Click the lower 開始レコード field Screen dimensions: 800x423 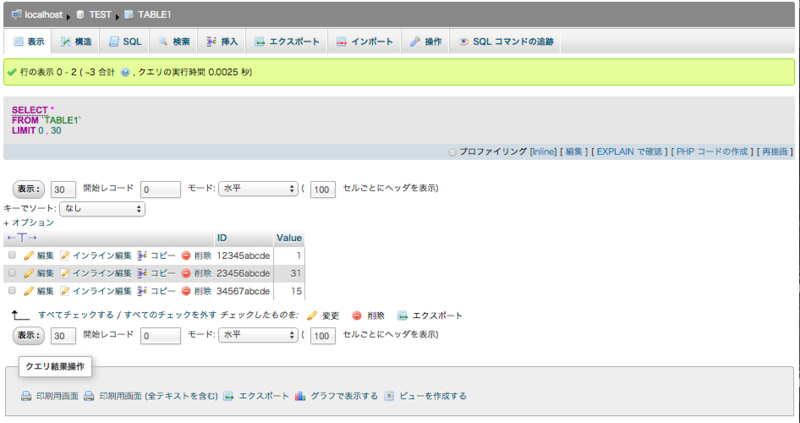(160, 336)
